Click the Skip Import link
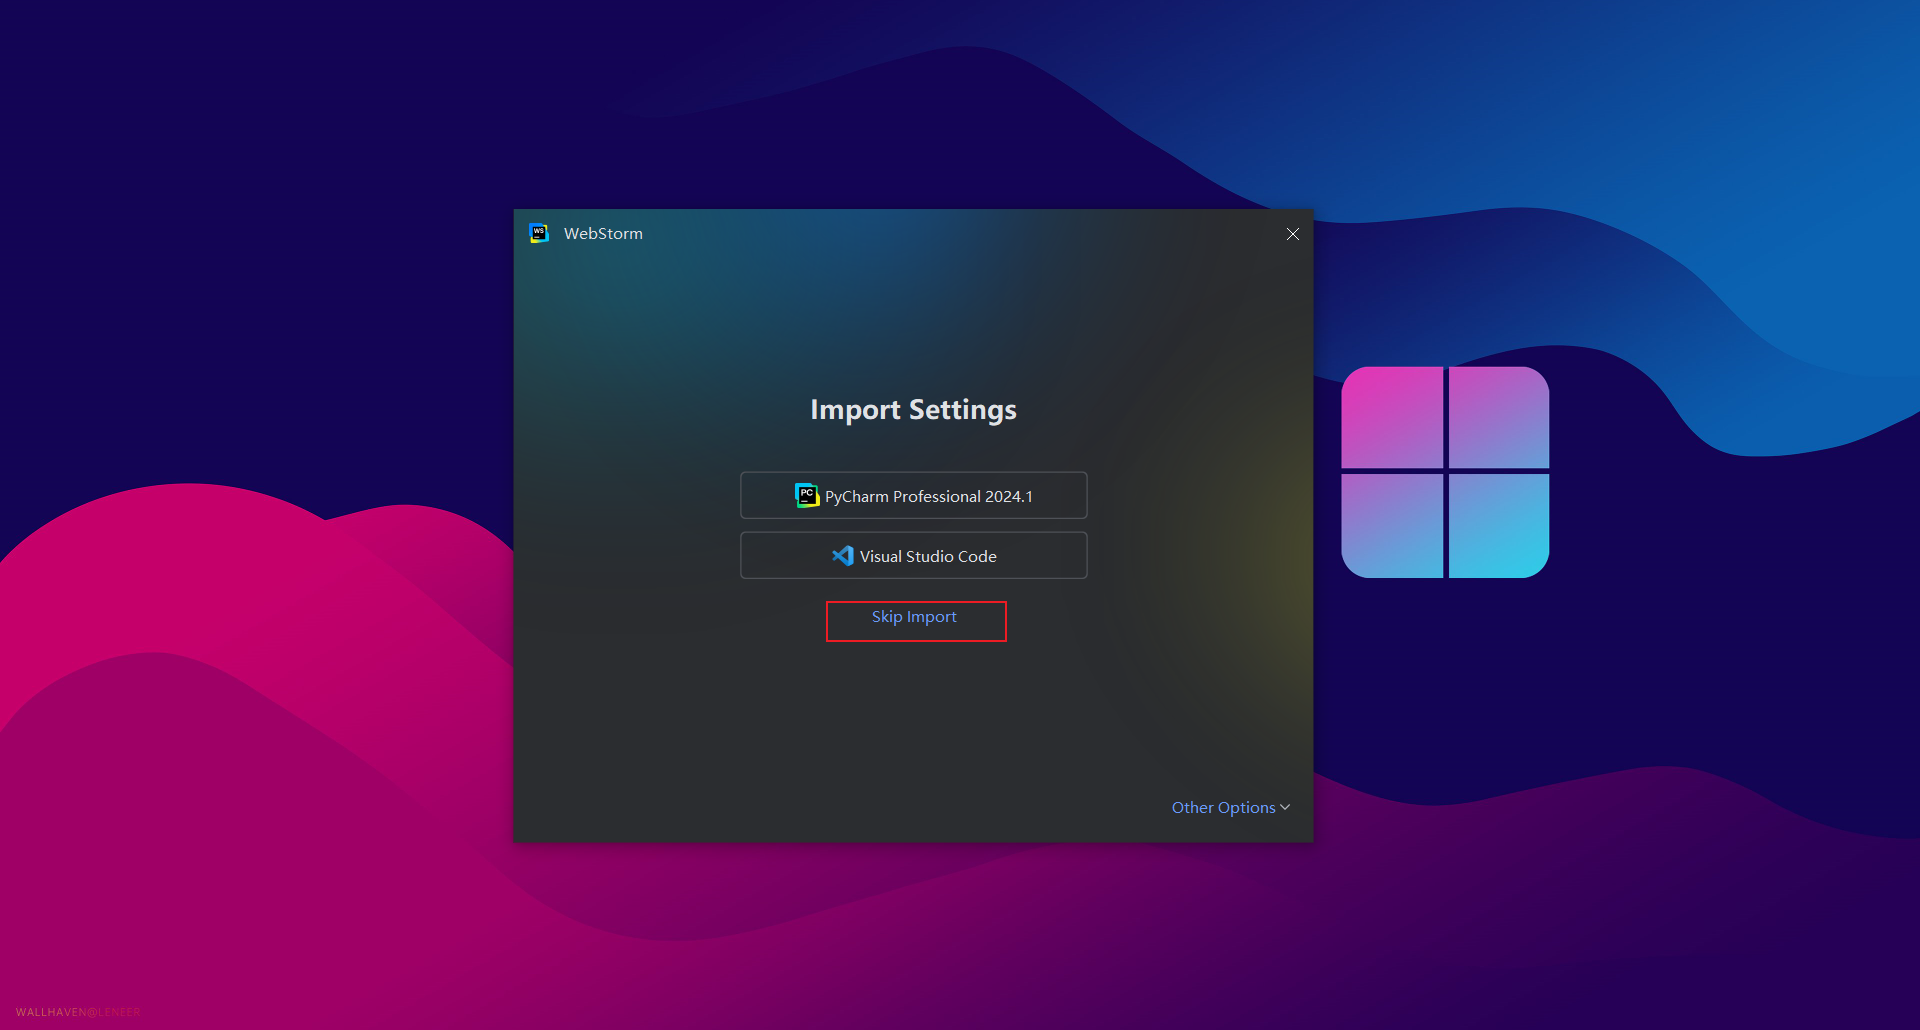1920x1030 pixels. click(914, 617)
